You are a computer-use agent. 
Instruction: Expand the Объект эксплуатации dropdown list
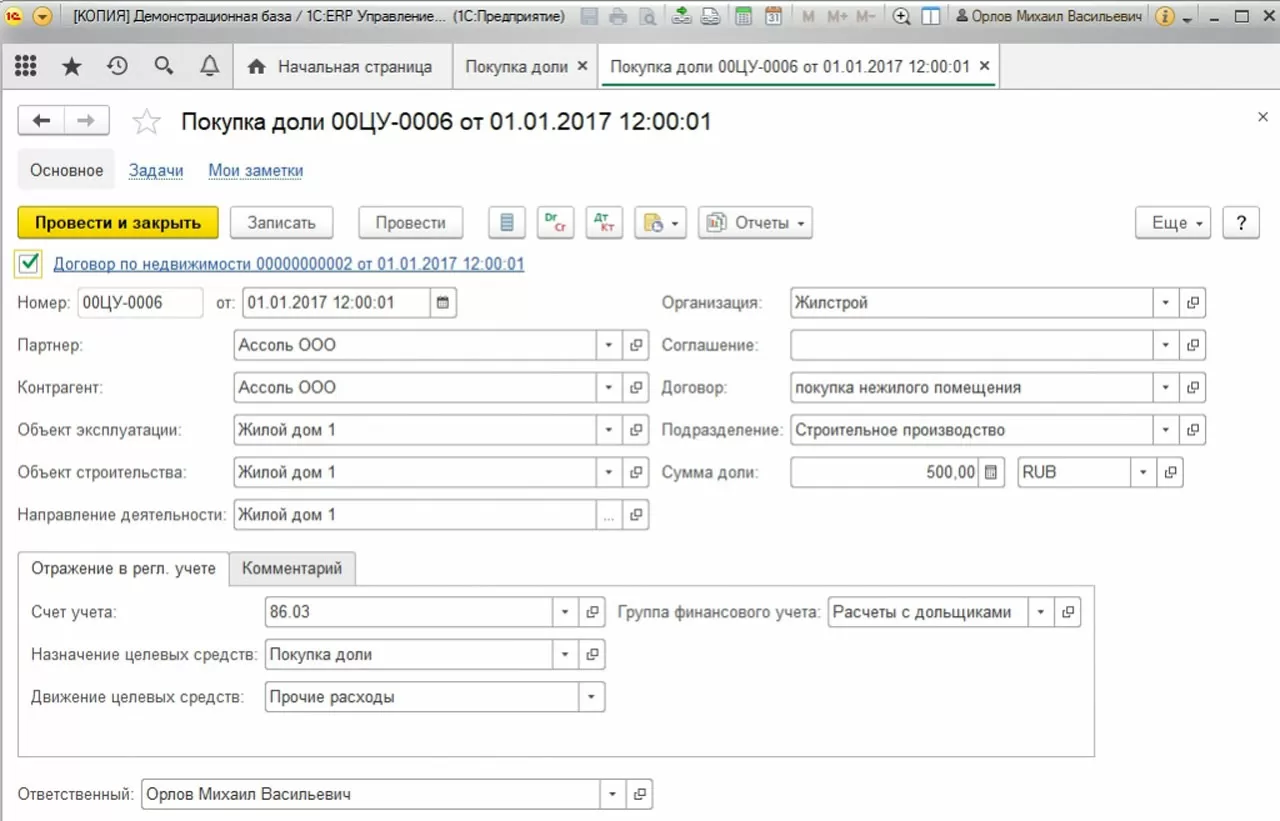[610, 430]
